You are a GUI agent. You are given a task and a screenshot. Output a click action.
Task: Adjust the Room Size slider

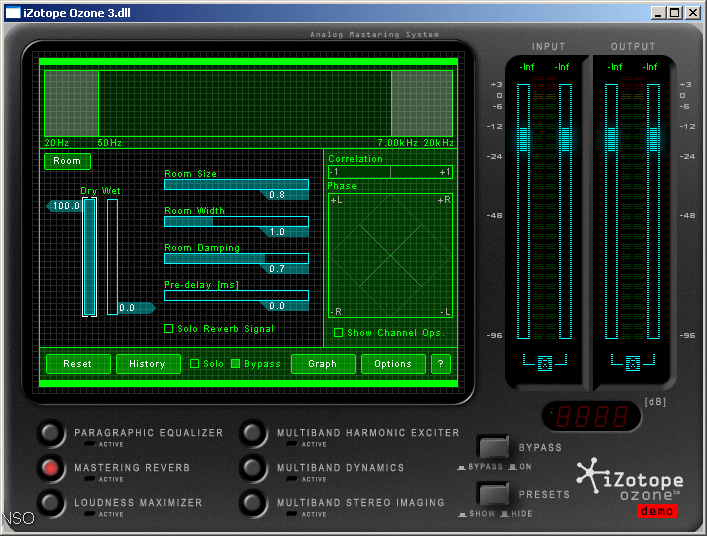(x=236, y=184)
